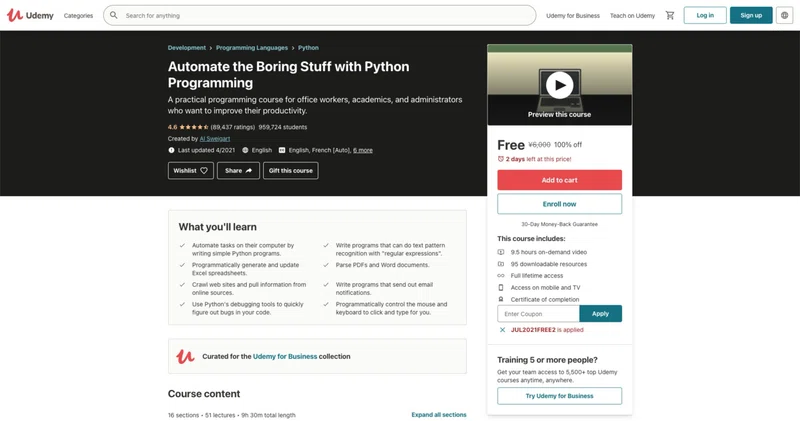This screenshot has width=800, height=421.
Task: Open Udemy for Business collection link
Action: tap(285, 356)
